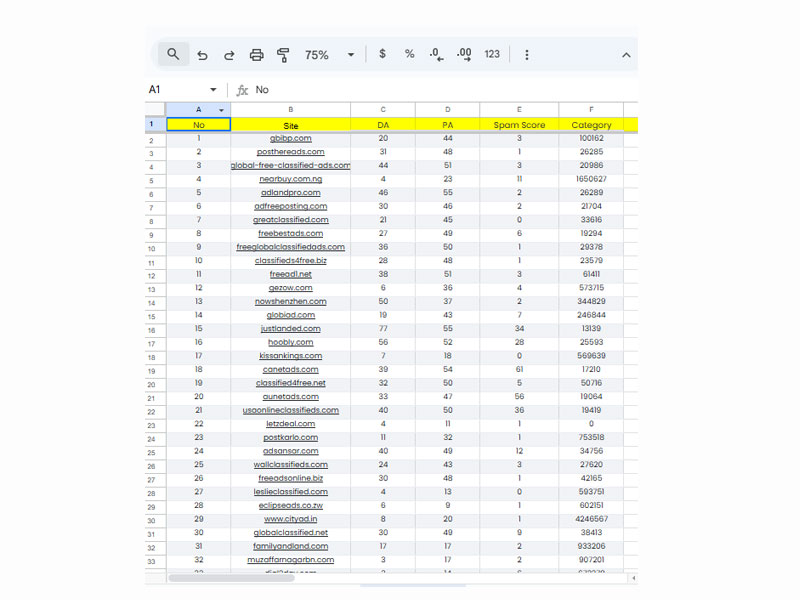Open the column A header dropdown arrow

221,110
